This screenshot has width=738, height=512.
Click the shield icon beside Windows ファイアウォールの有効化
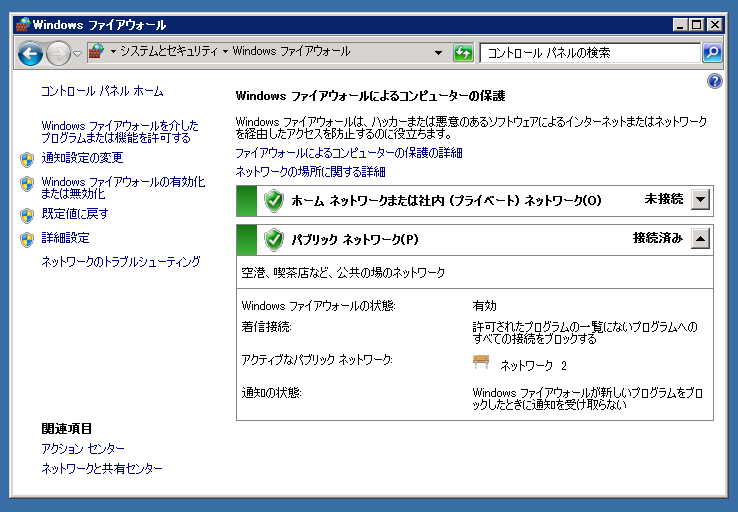click(27, 184)
